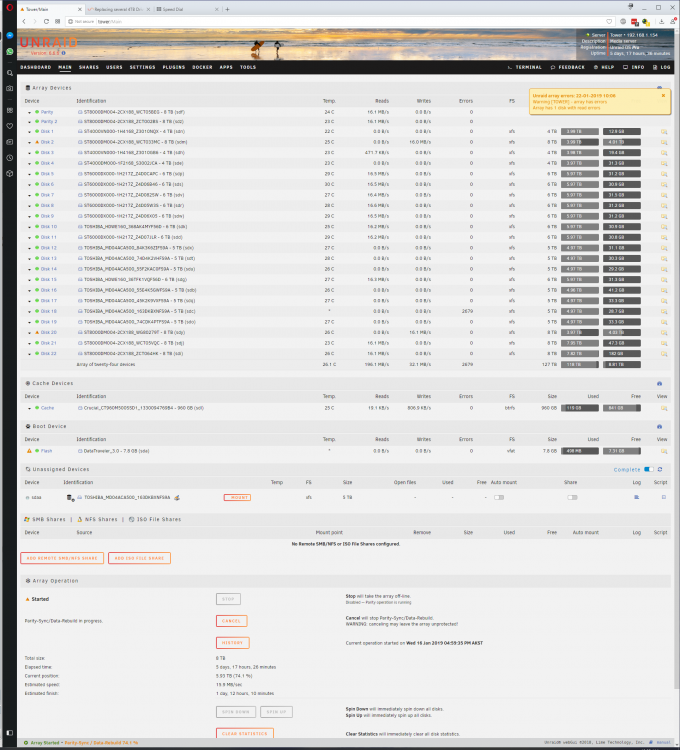Screen dimensions: 680x750
Task: Go back to previous browser page
Action: 24,22
